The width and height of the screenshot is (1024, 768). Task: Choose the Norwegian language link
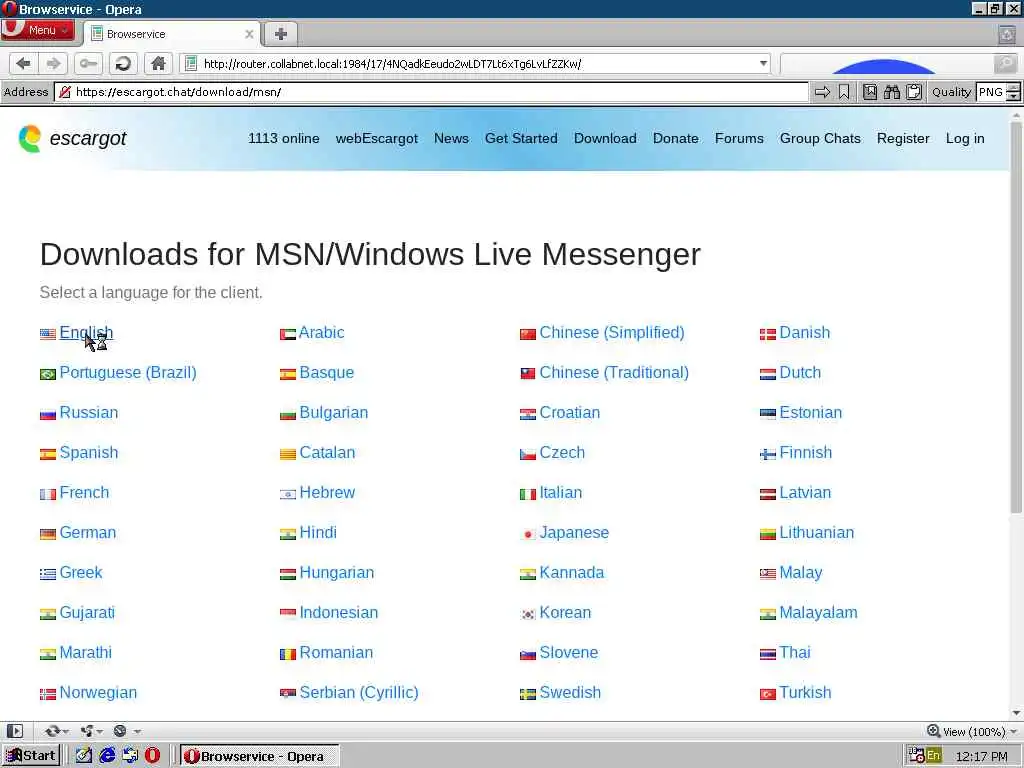click(98, 692)
